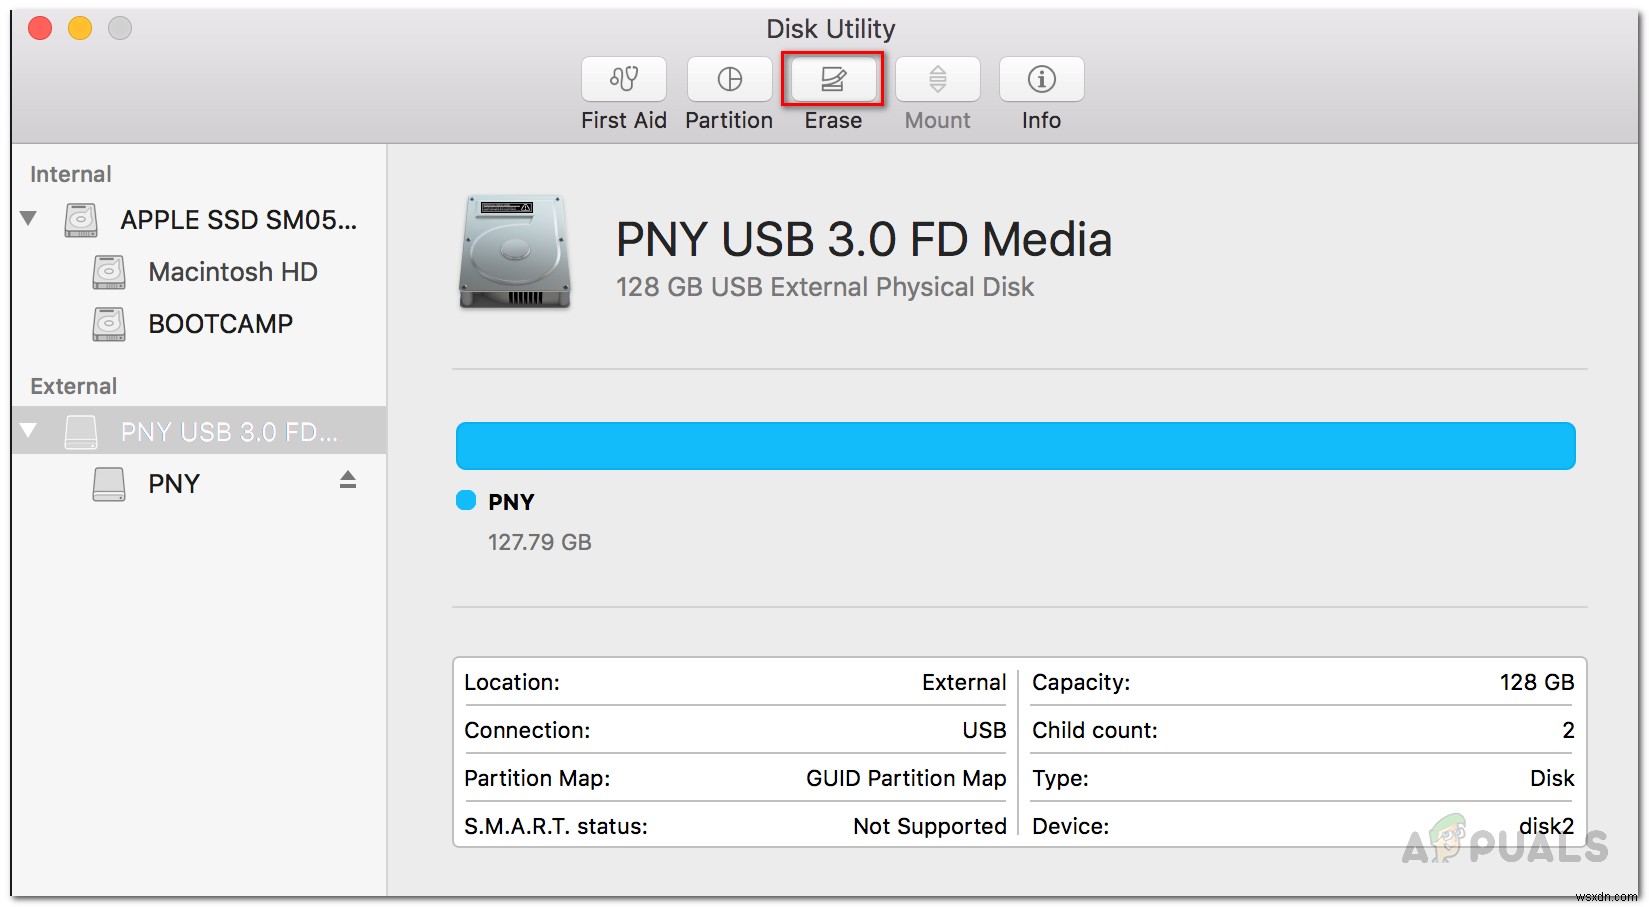
Task: Click the First Aid toolbar icon
Action: [623, 79]
